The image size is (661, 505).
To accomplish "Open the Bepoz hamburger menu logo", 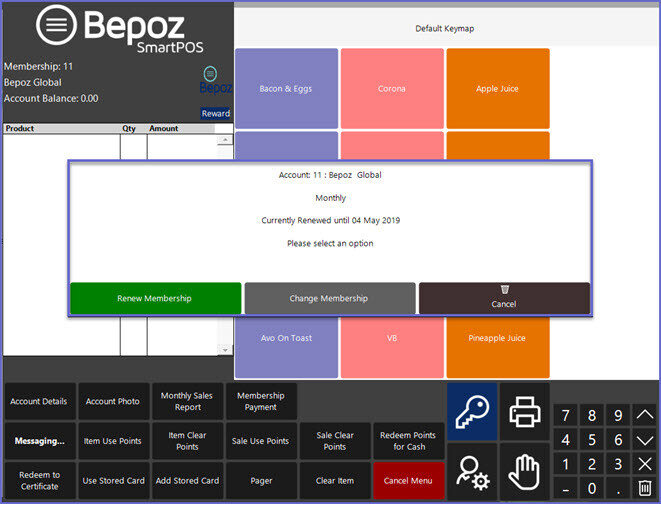I will coord(56,25).
